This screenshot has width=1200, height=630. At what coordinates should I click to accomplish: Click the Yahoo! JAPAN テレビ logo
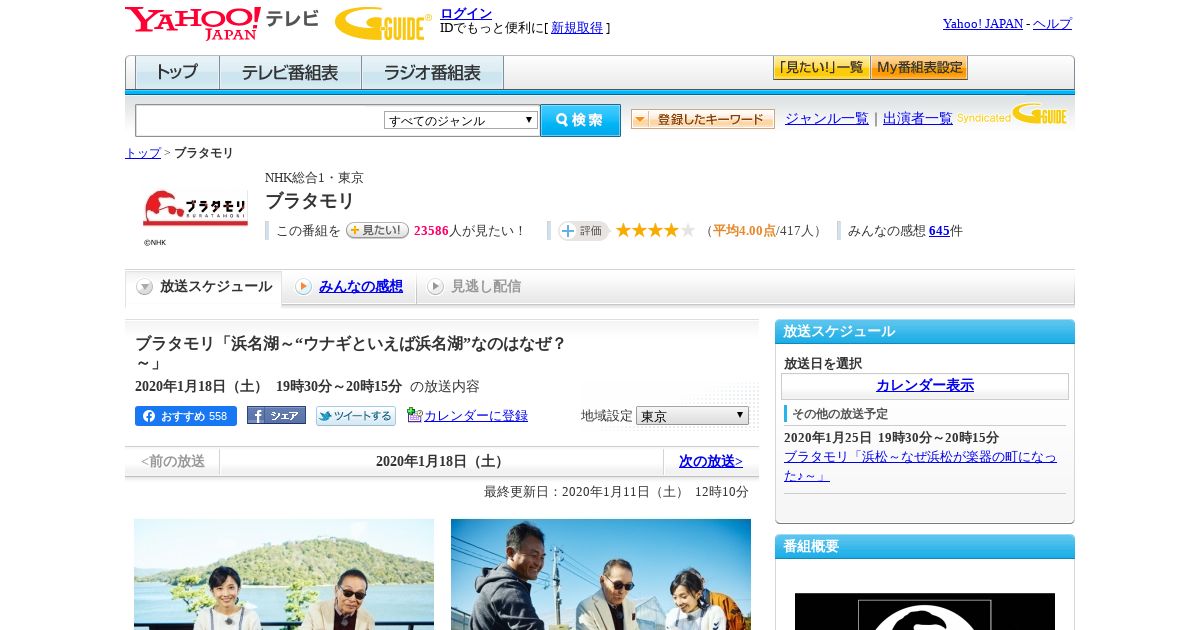[222, 23]
